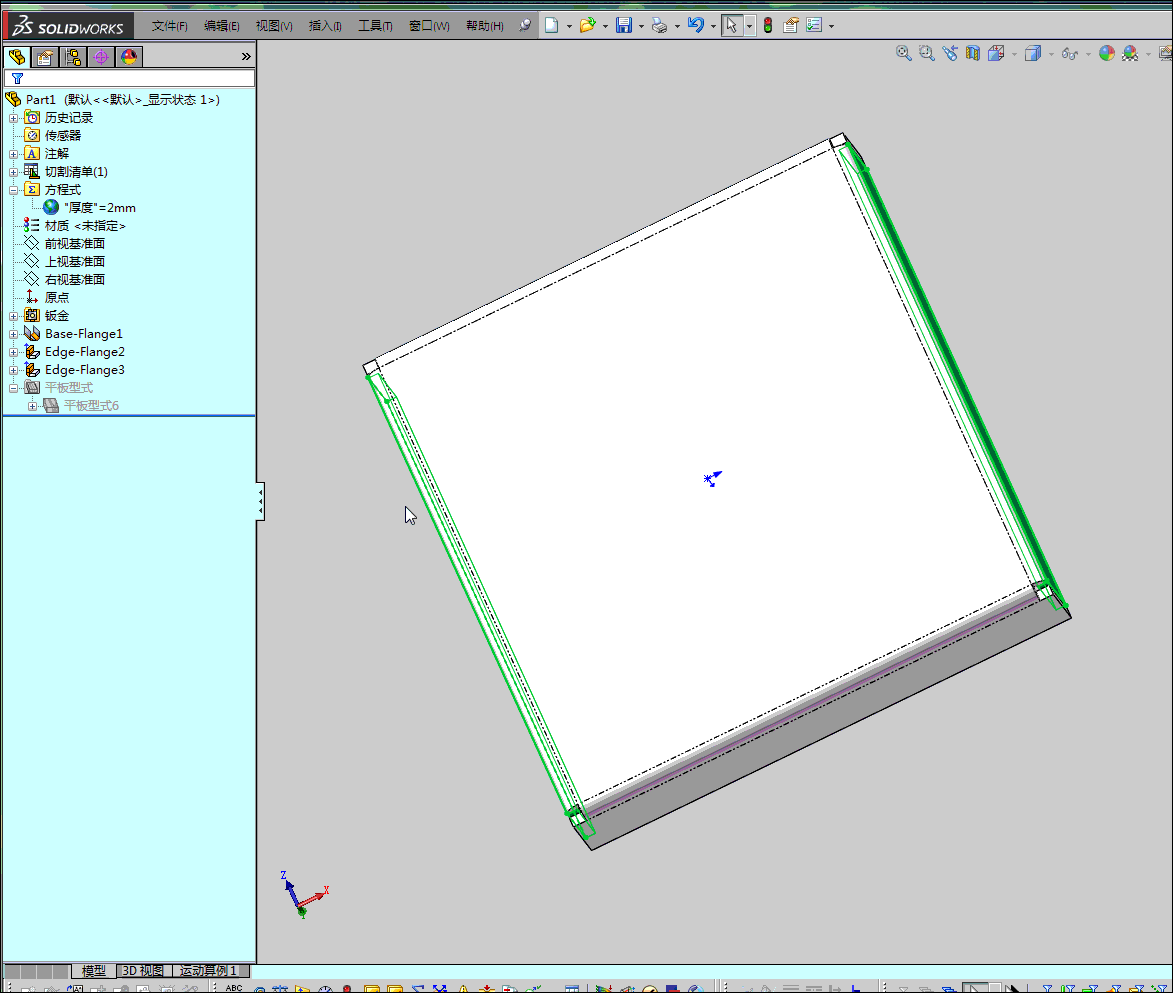Expand the Base-Flange1 node
The height and width of the screenshot is (993, 1173).
coord(13,334)
